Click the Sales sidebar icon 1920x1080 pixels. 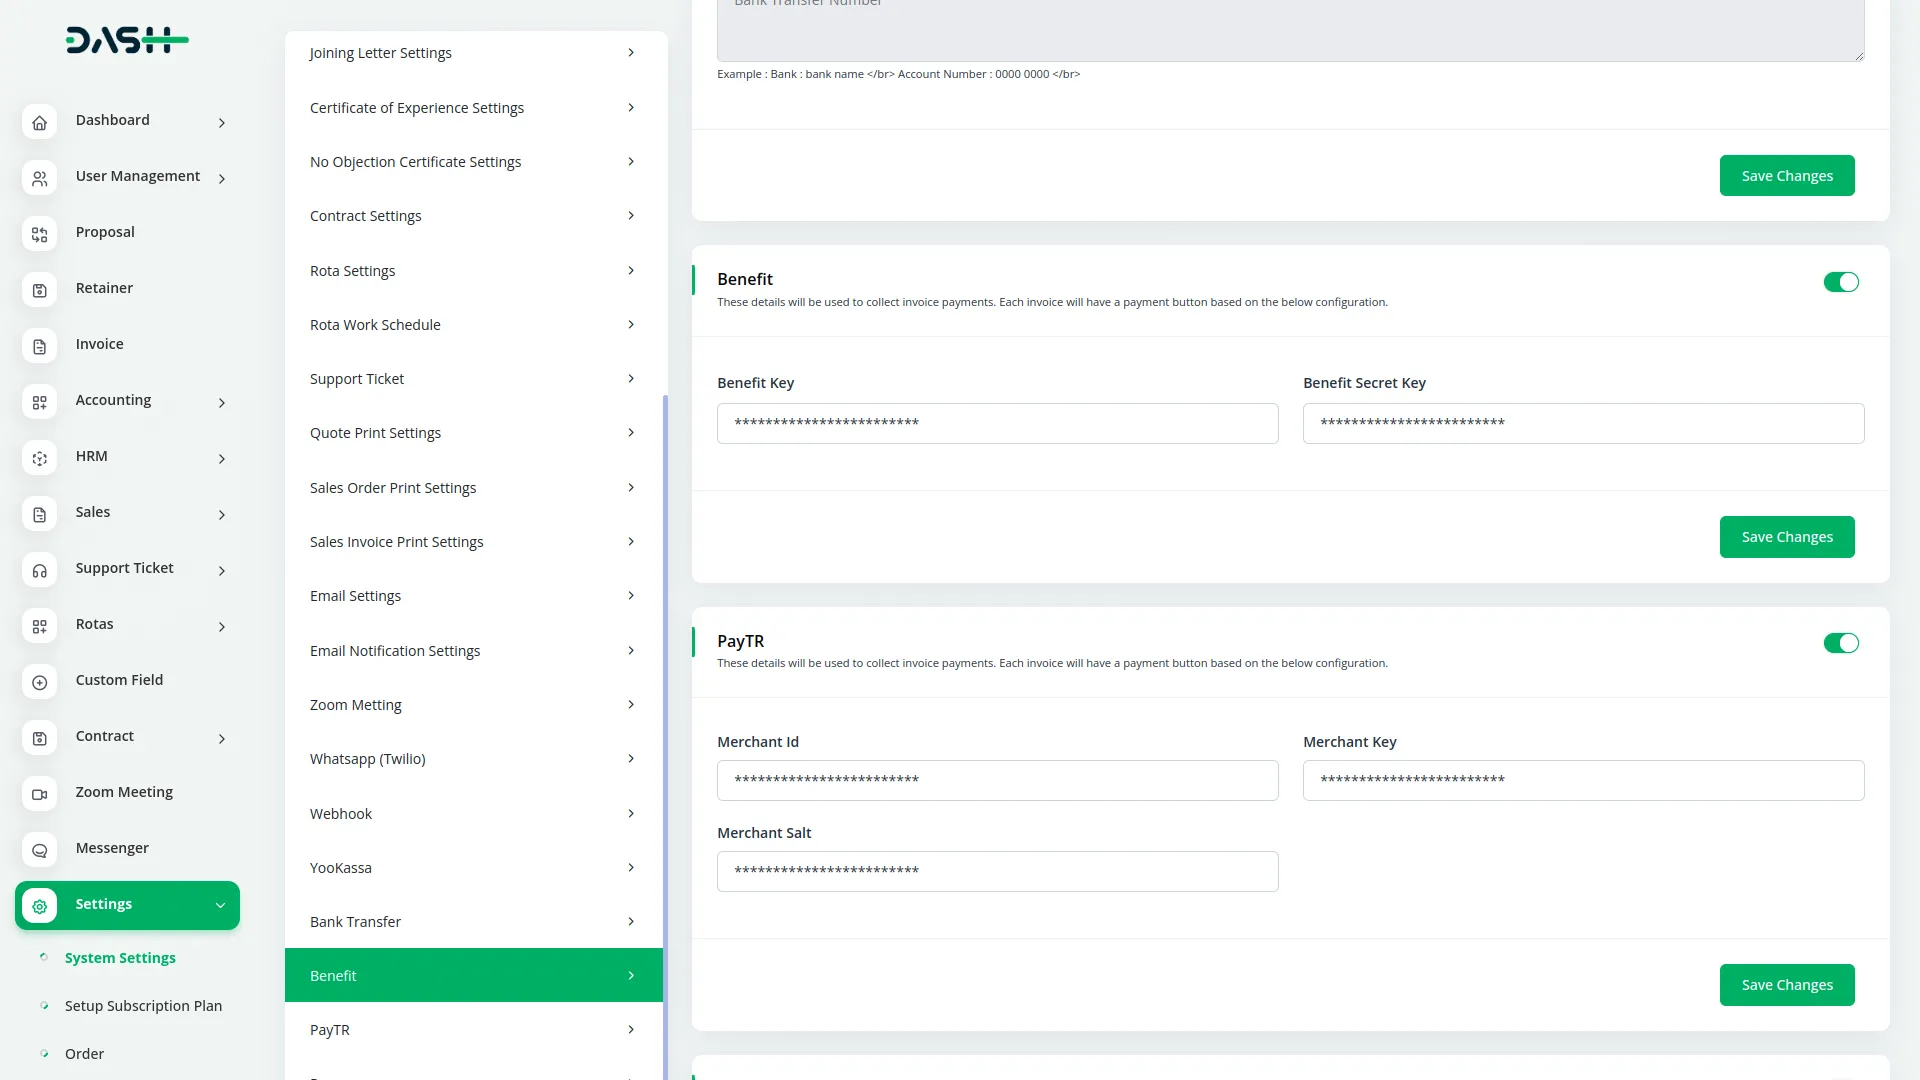pyautogui.click(x=39, y=514)
